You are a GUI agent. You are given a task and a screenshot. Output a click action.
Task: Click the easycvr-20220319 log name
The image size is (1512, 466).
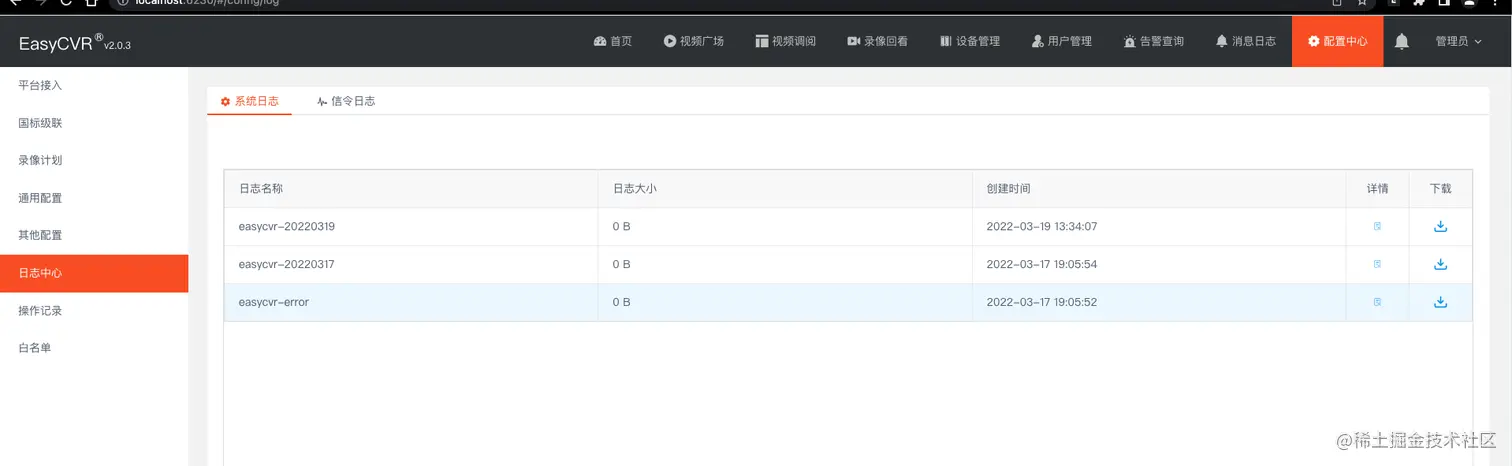point(287,226)
